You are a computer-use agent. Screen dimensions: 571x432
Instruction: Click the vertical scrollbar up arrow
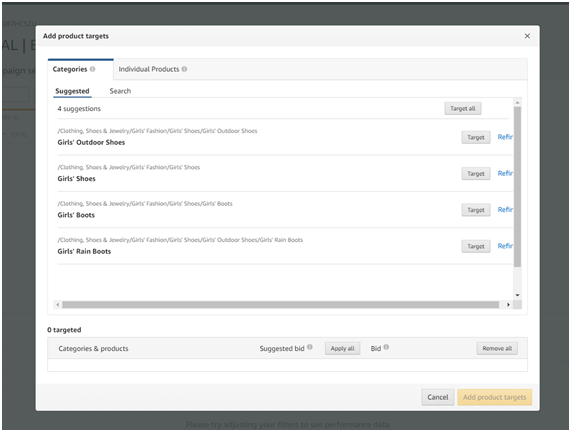[517, 103]
